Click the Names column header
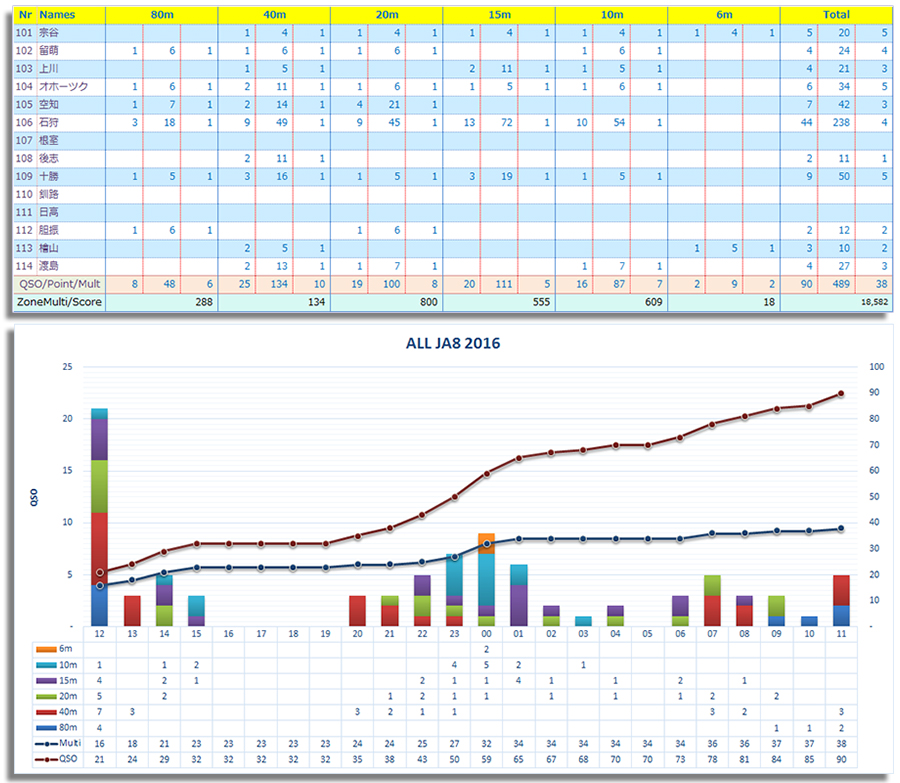The image size is (900, 783). point(57,15)
